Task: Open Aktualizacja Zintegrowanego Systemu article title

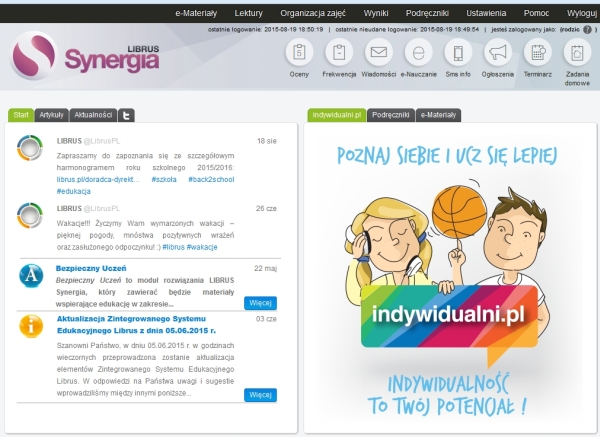Action: coord(136,324)
